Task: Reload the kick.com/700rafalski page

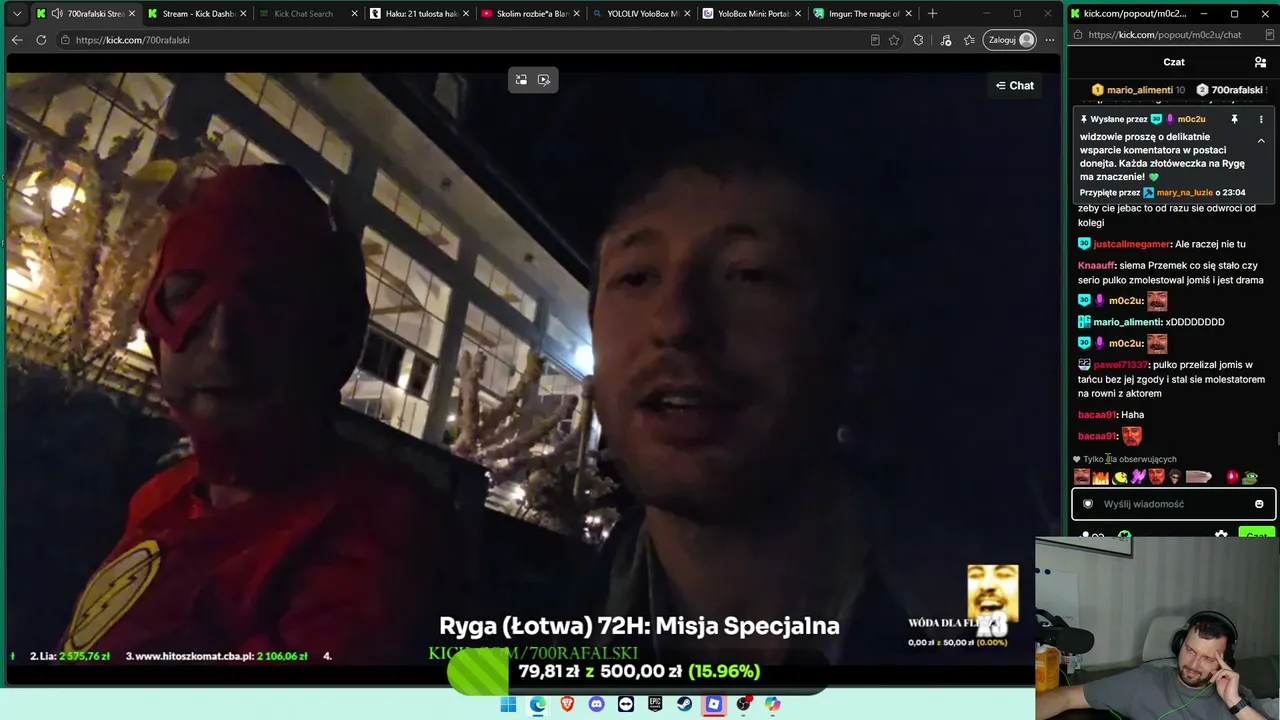Action: point(41,40)
